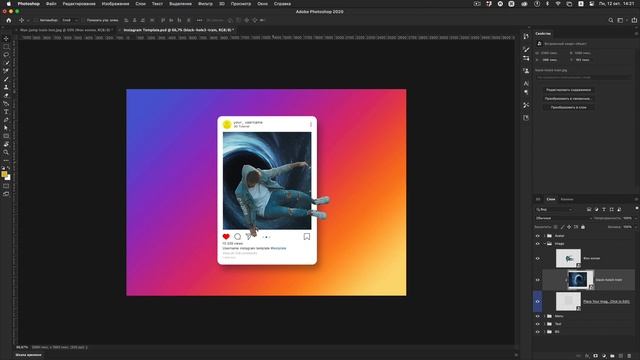This screenshot has width=640, height=360.
Task: Select the Horizontal Type tool
Action: click(6, 112)
